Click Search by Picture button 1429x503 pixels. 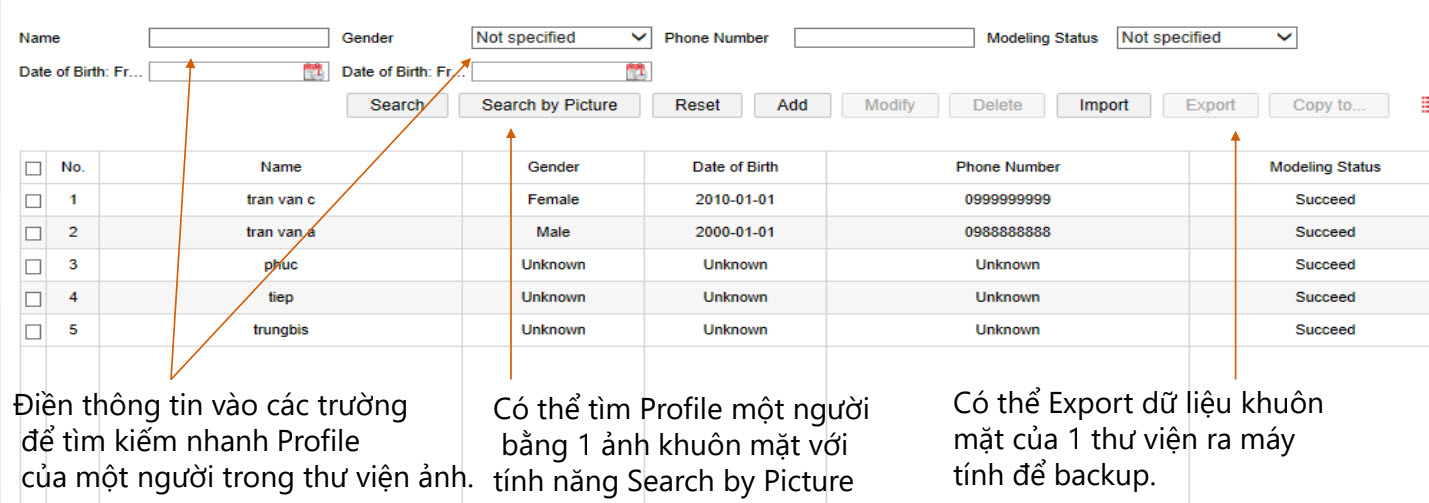(549, 105)
